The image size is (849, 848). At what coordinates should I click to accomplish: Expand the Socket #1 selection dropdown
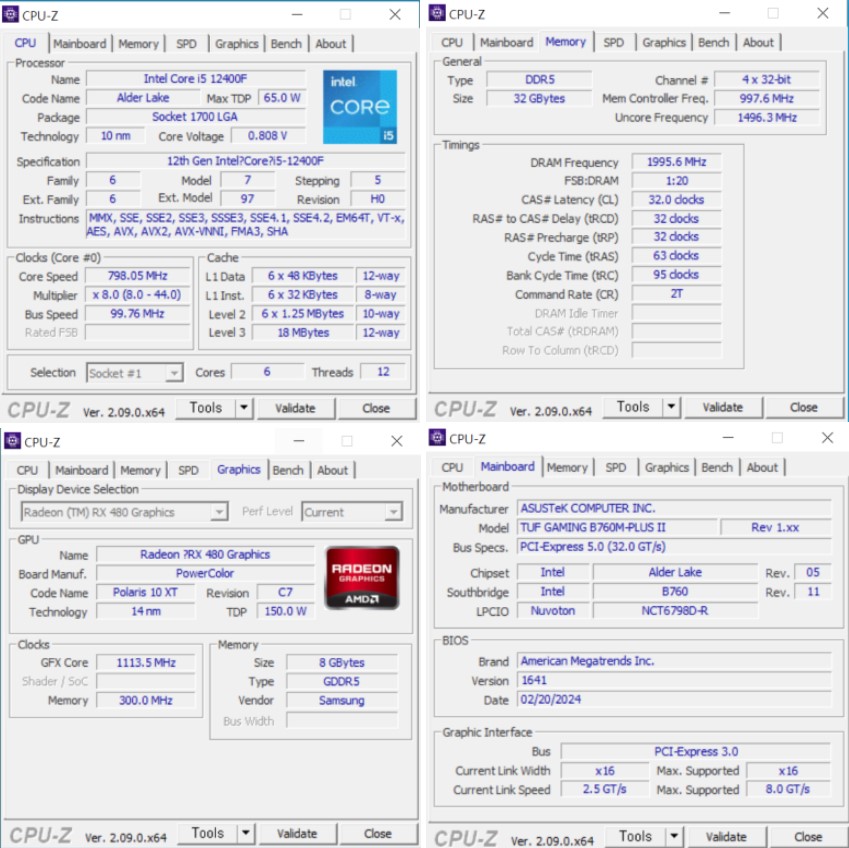pyautogui.click(x=173, y=373)
